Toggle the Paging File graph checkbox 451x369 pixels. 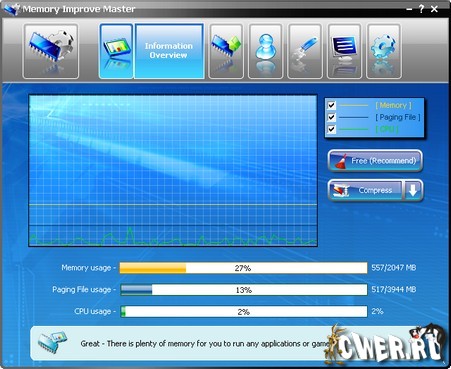[x=331, y=117]
